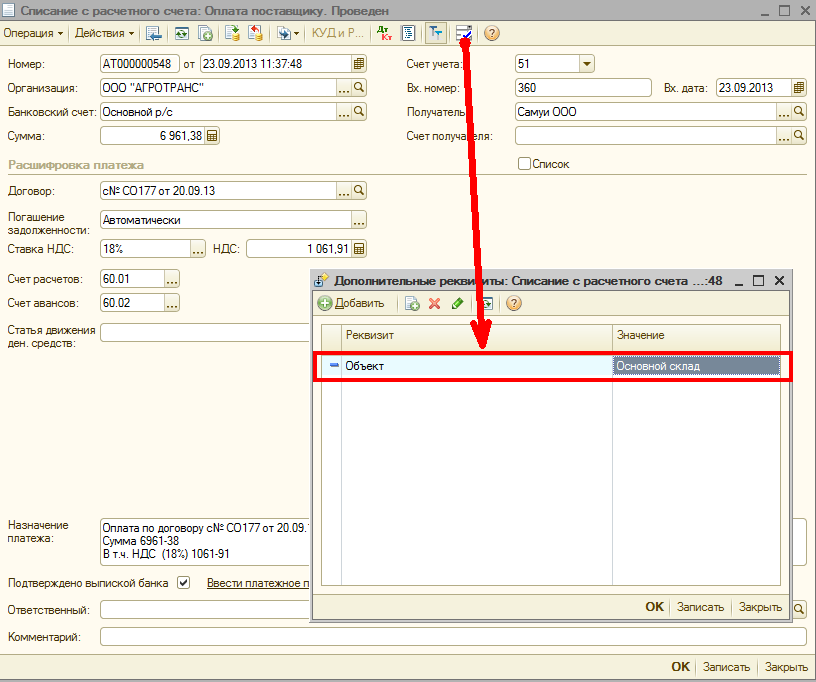Open the Операция menu
The width and height of the screenshot is (816, 682).
pyautogui.click(x=33, y=33)
